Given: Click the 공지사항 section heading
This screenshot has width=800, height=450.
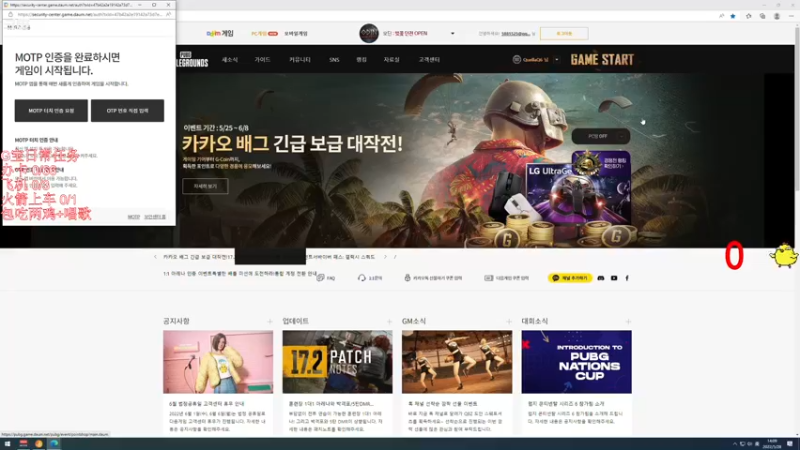Looking at the screenshot, I should click(176, 321).
